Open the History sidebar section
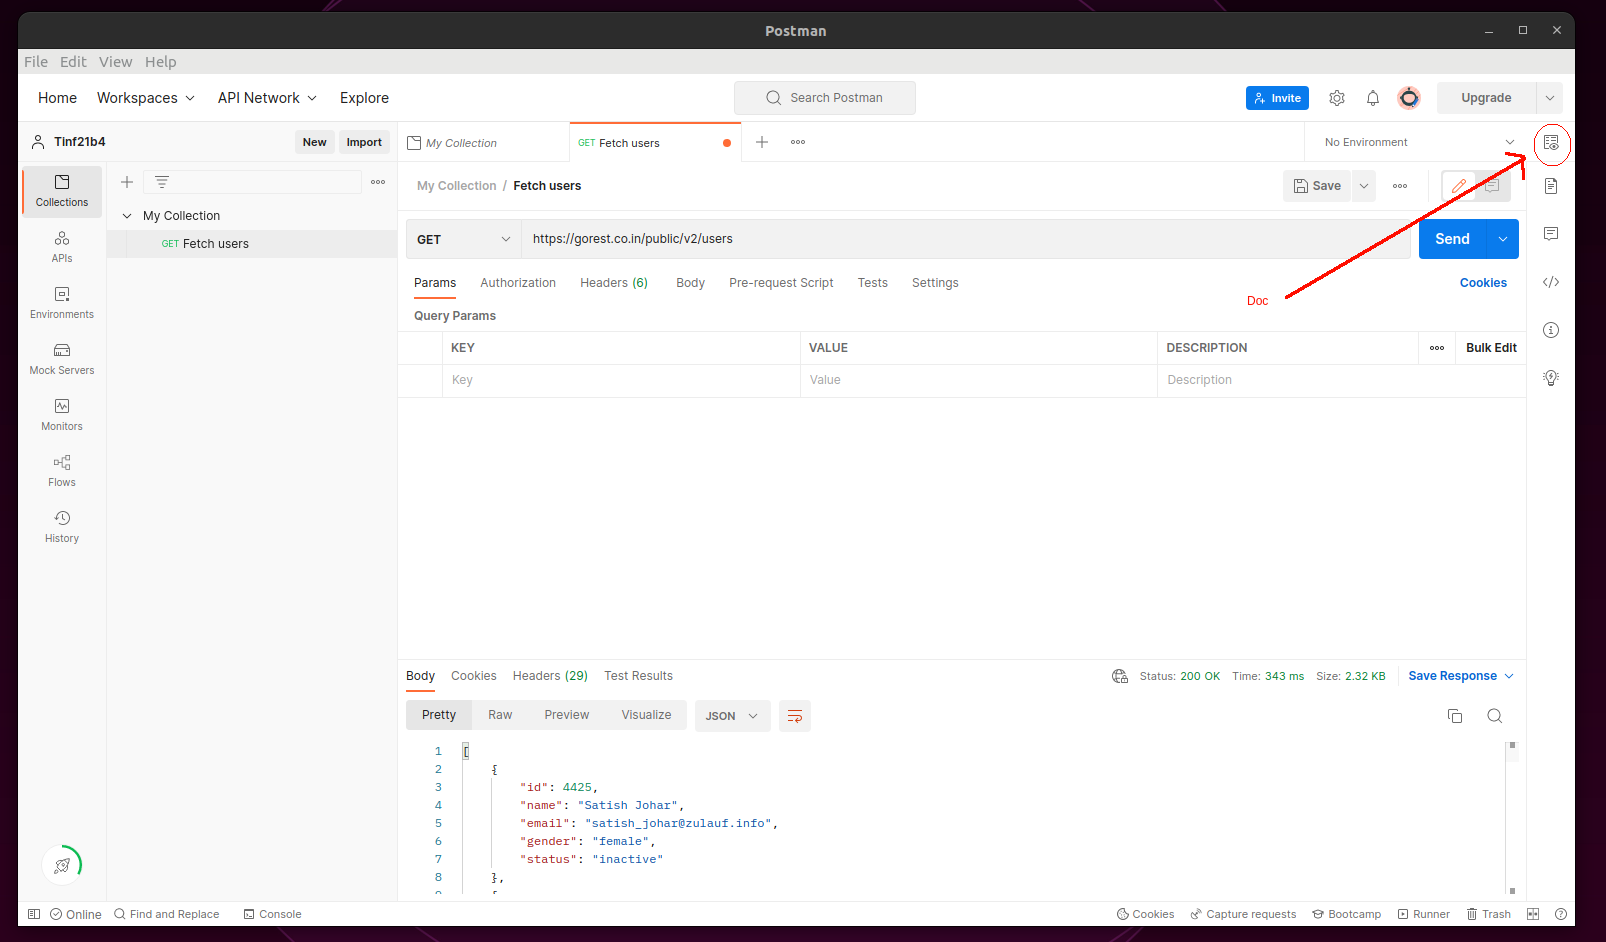 tap(62, 526)
